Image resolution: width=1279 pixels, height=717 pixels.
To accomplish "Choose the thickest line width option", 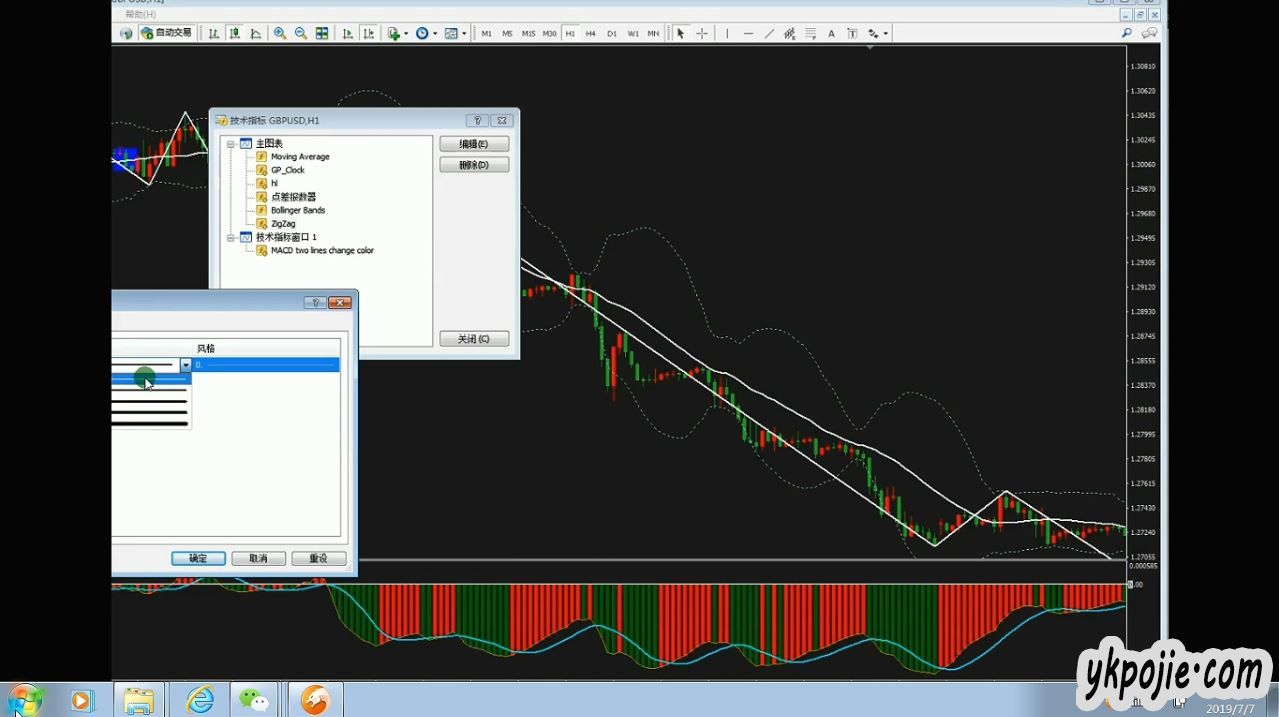I will point(150,424).
